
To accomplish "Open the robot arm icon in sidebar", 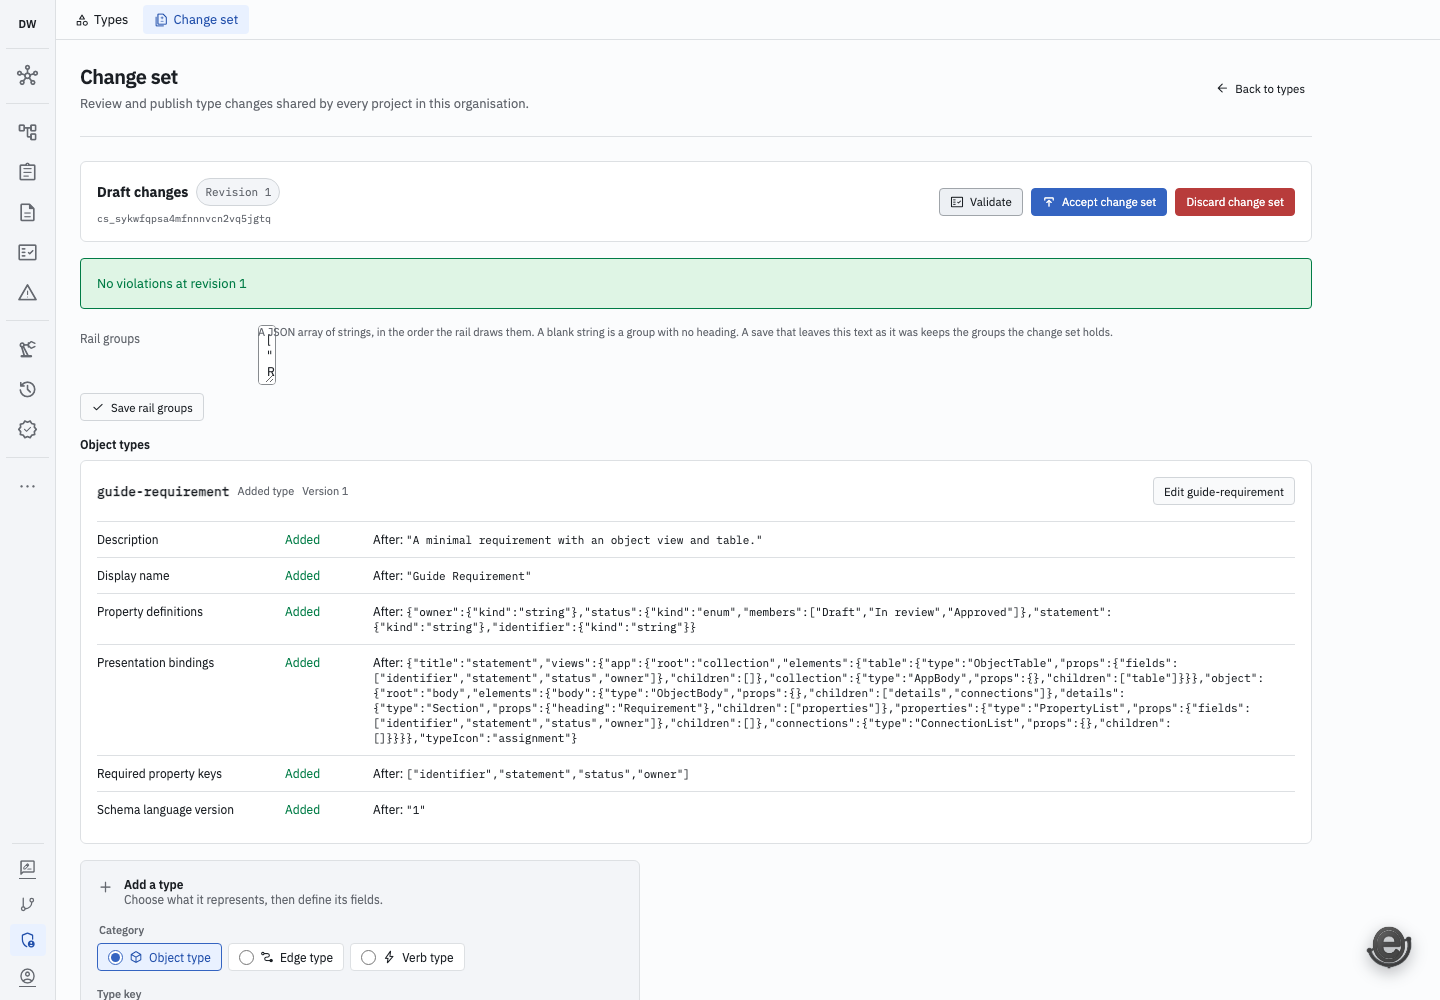I will [27, 349].
